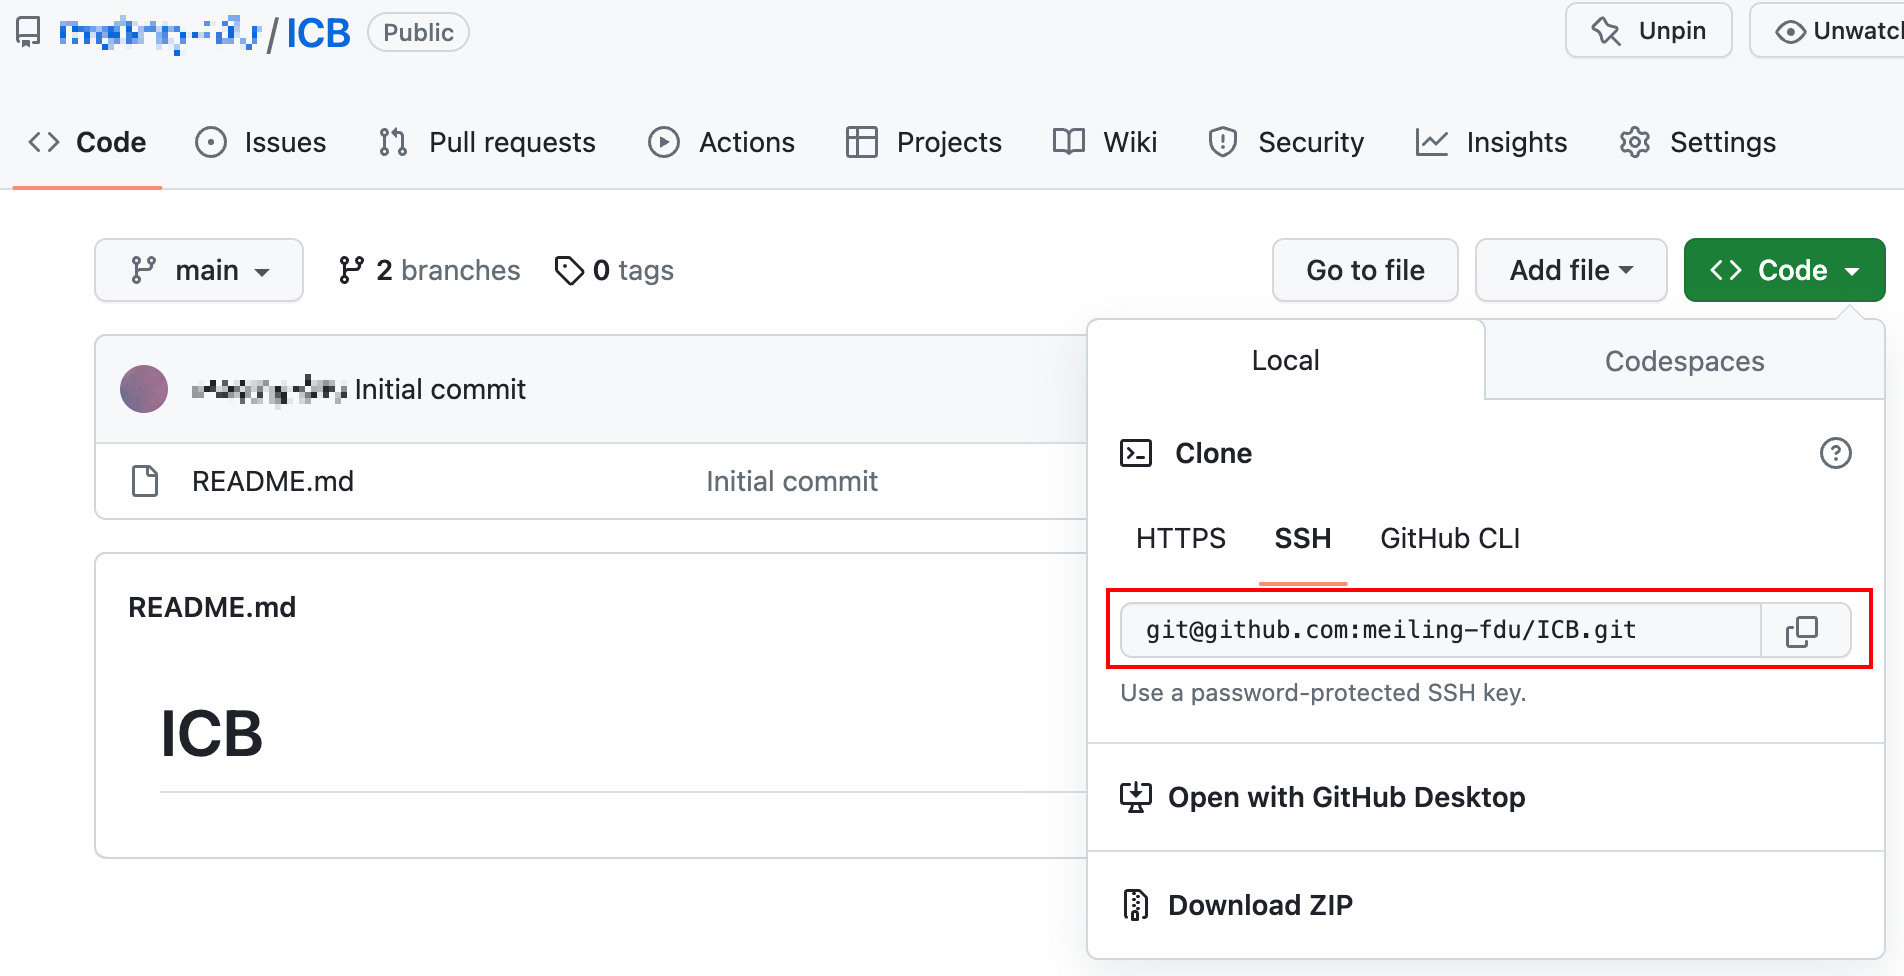Click the play icon on the Actions tab
This screenshot has height=976, width=1904.
click(x=664, y=142)
